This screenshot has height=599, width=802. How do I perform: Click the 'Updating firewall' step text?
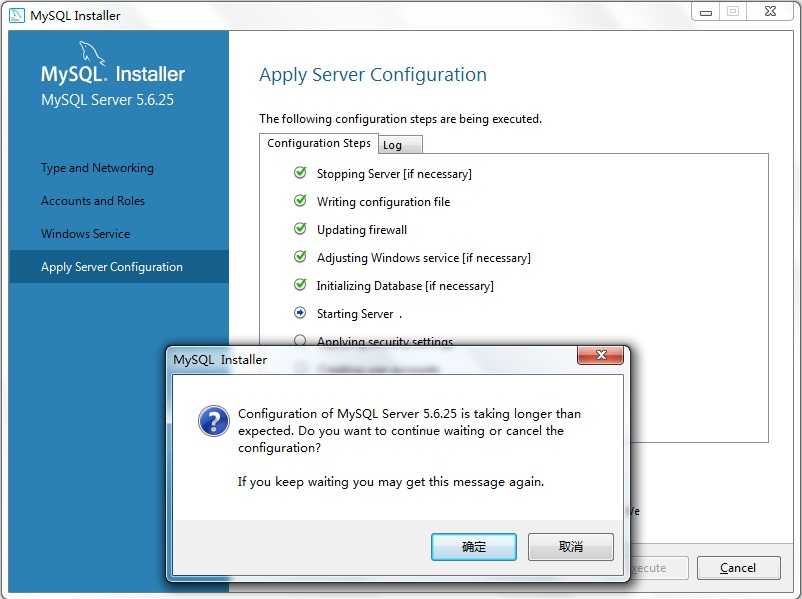click(362, 230)
